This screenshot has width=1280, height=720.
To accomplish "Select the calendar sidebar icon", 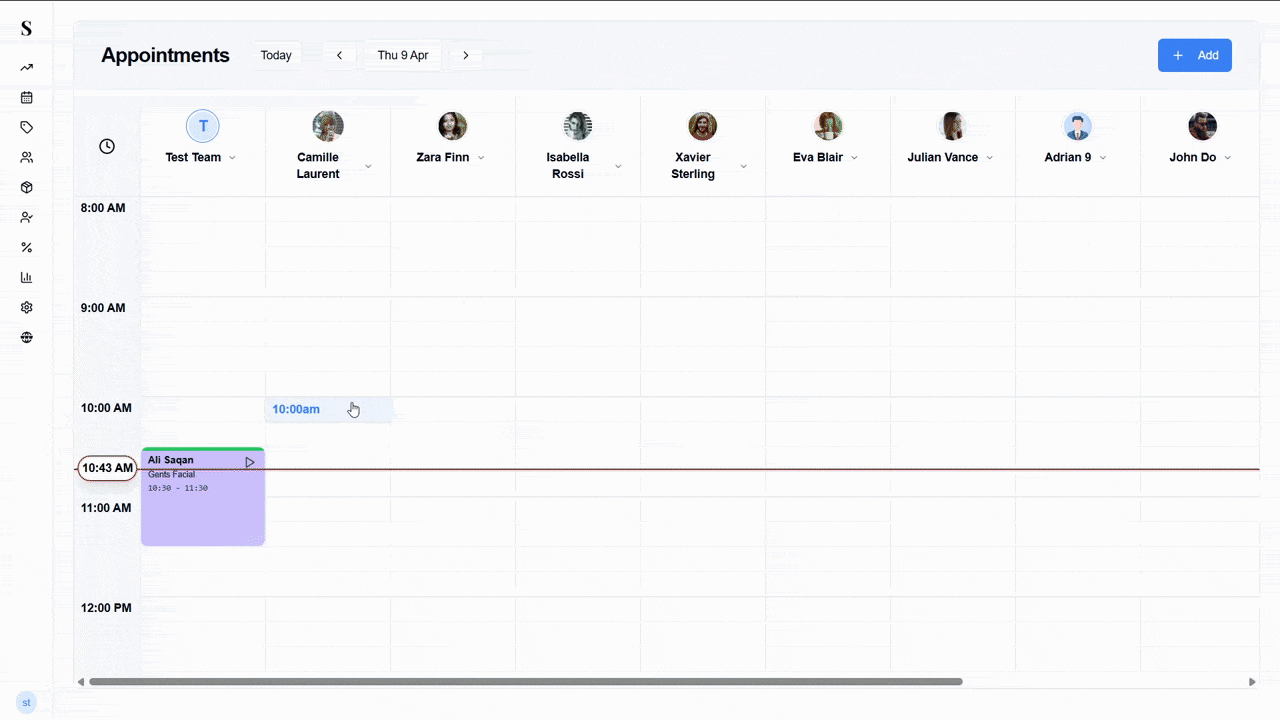I will [26, 97].
